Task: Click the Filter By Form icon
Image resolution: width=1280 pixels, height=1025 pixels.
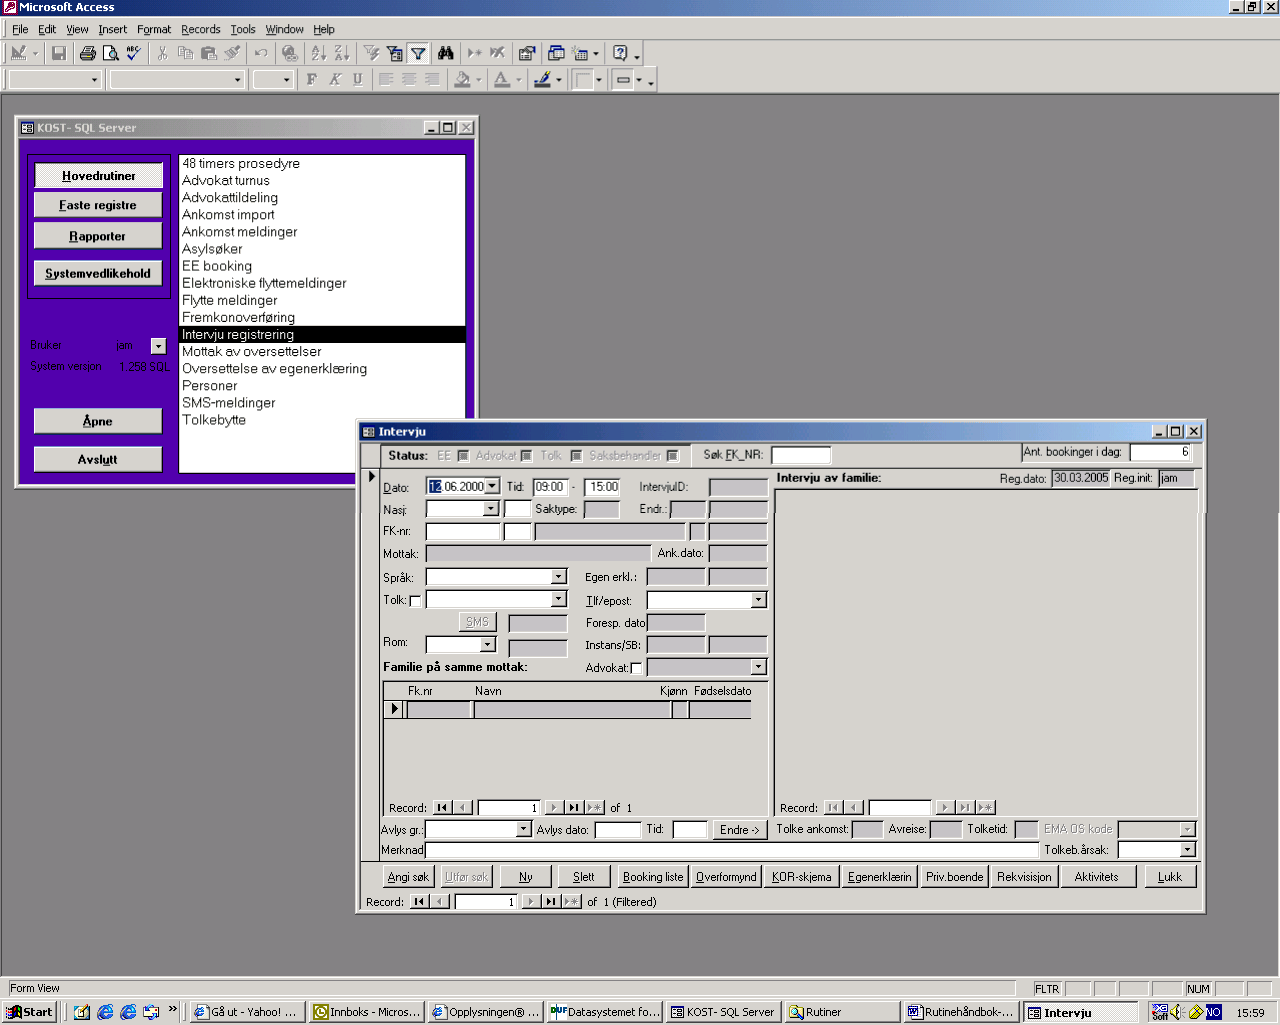Action: coord(394,53)
